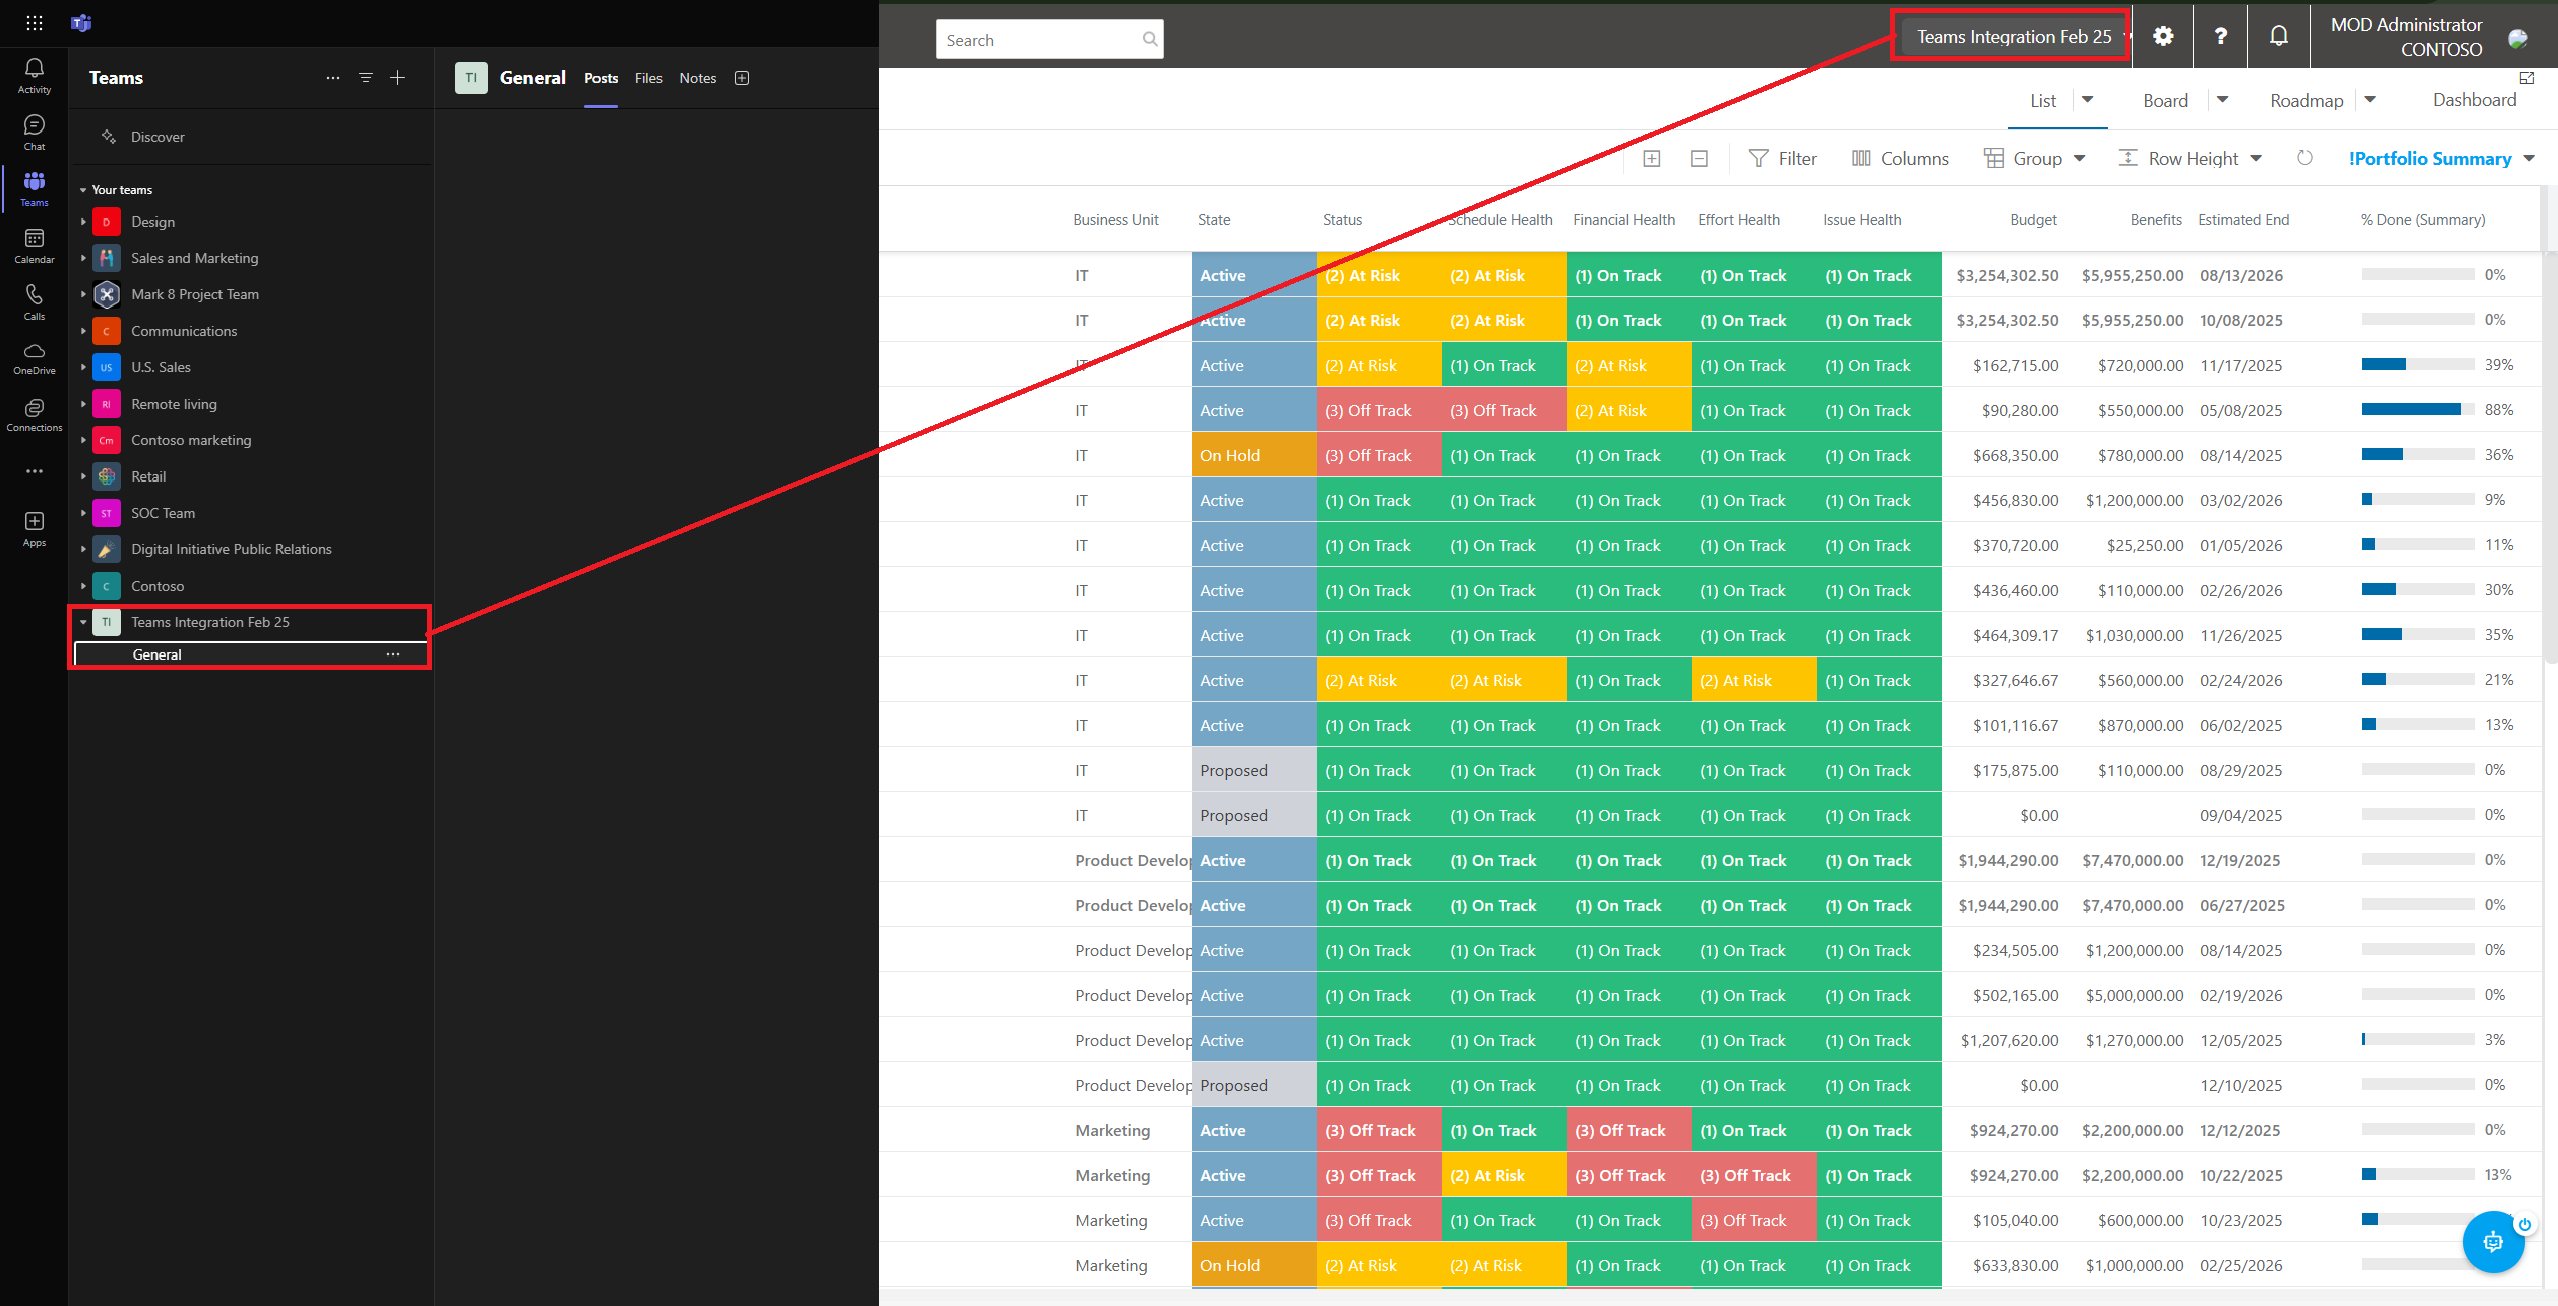Viewport: 2558px width, 1306px height.
Task: Open OneDrive in the Teams sidebar
Action: click(34, 358)
